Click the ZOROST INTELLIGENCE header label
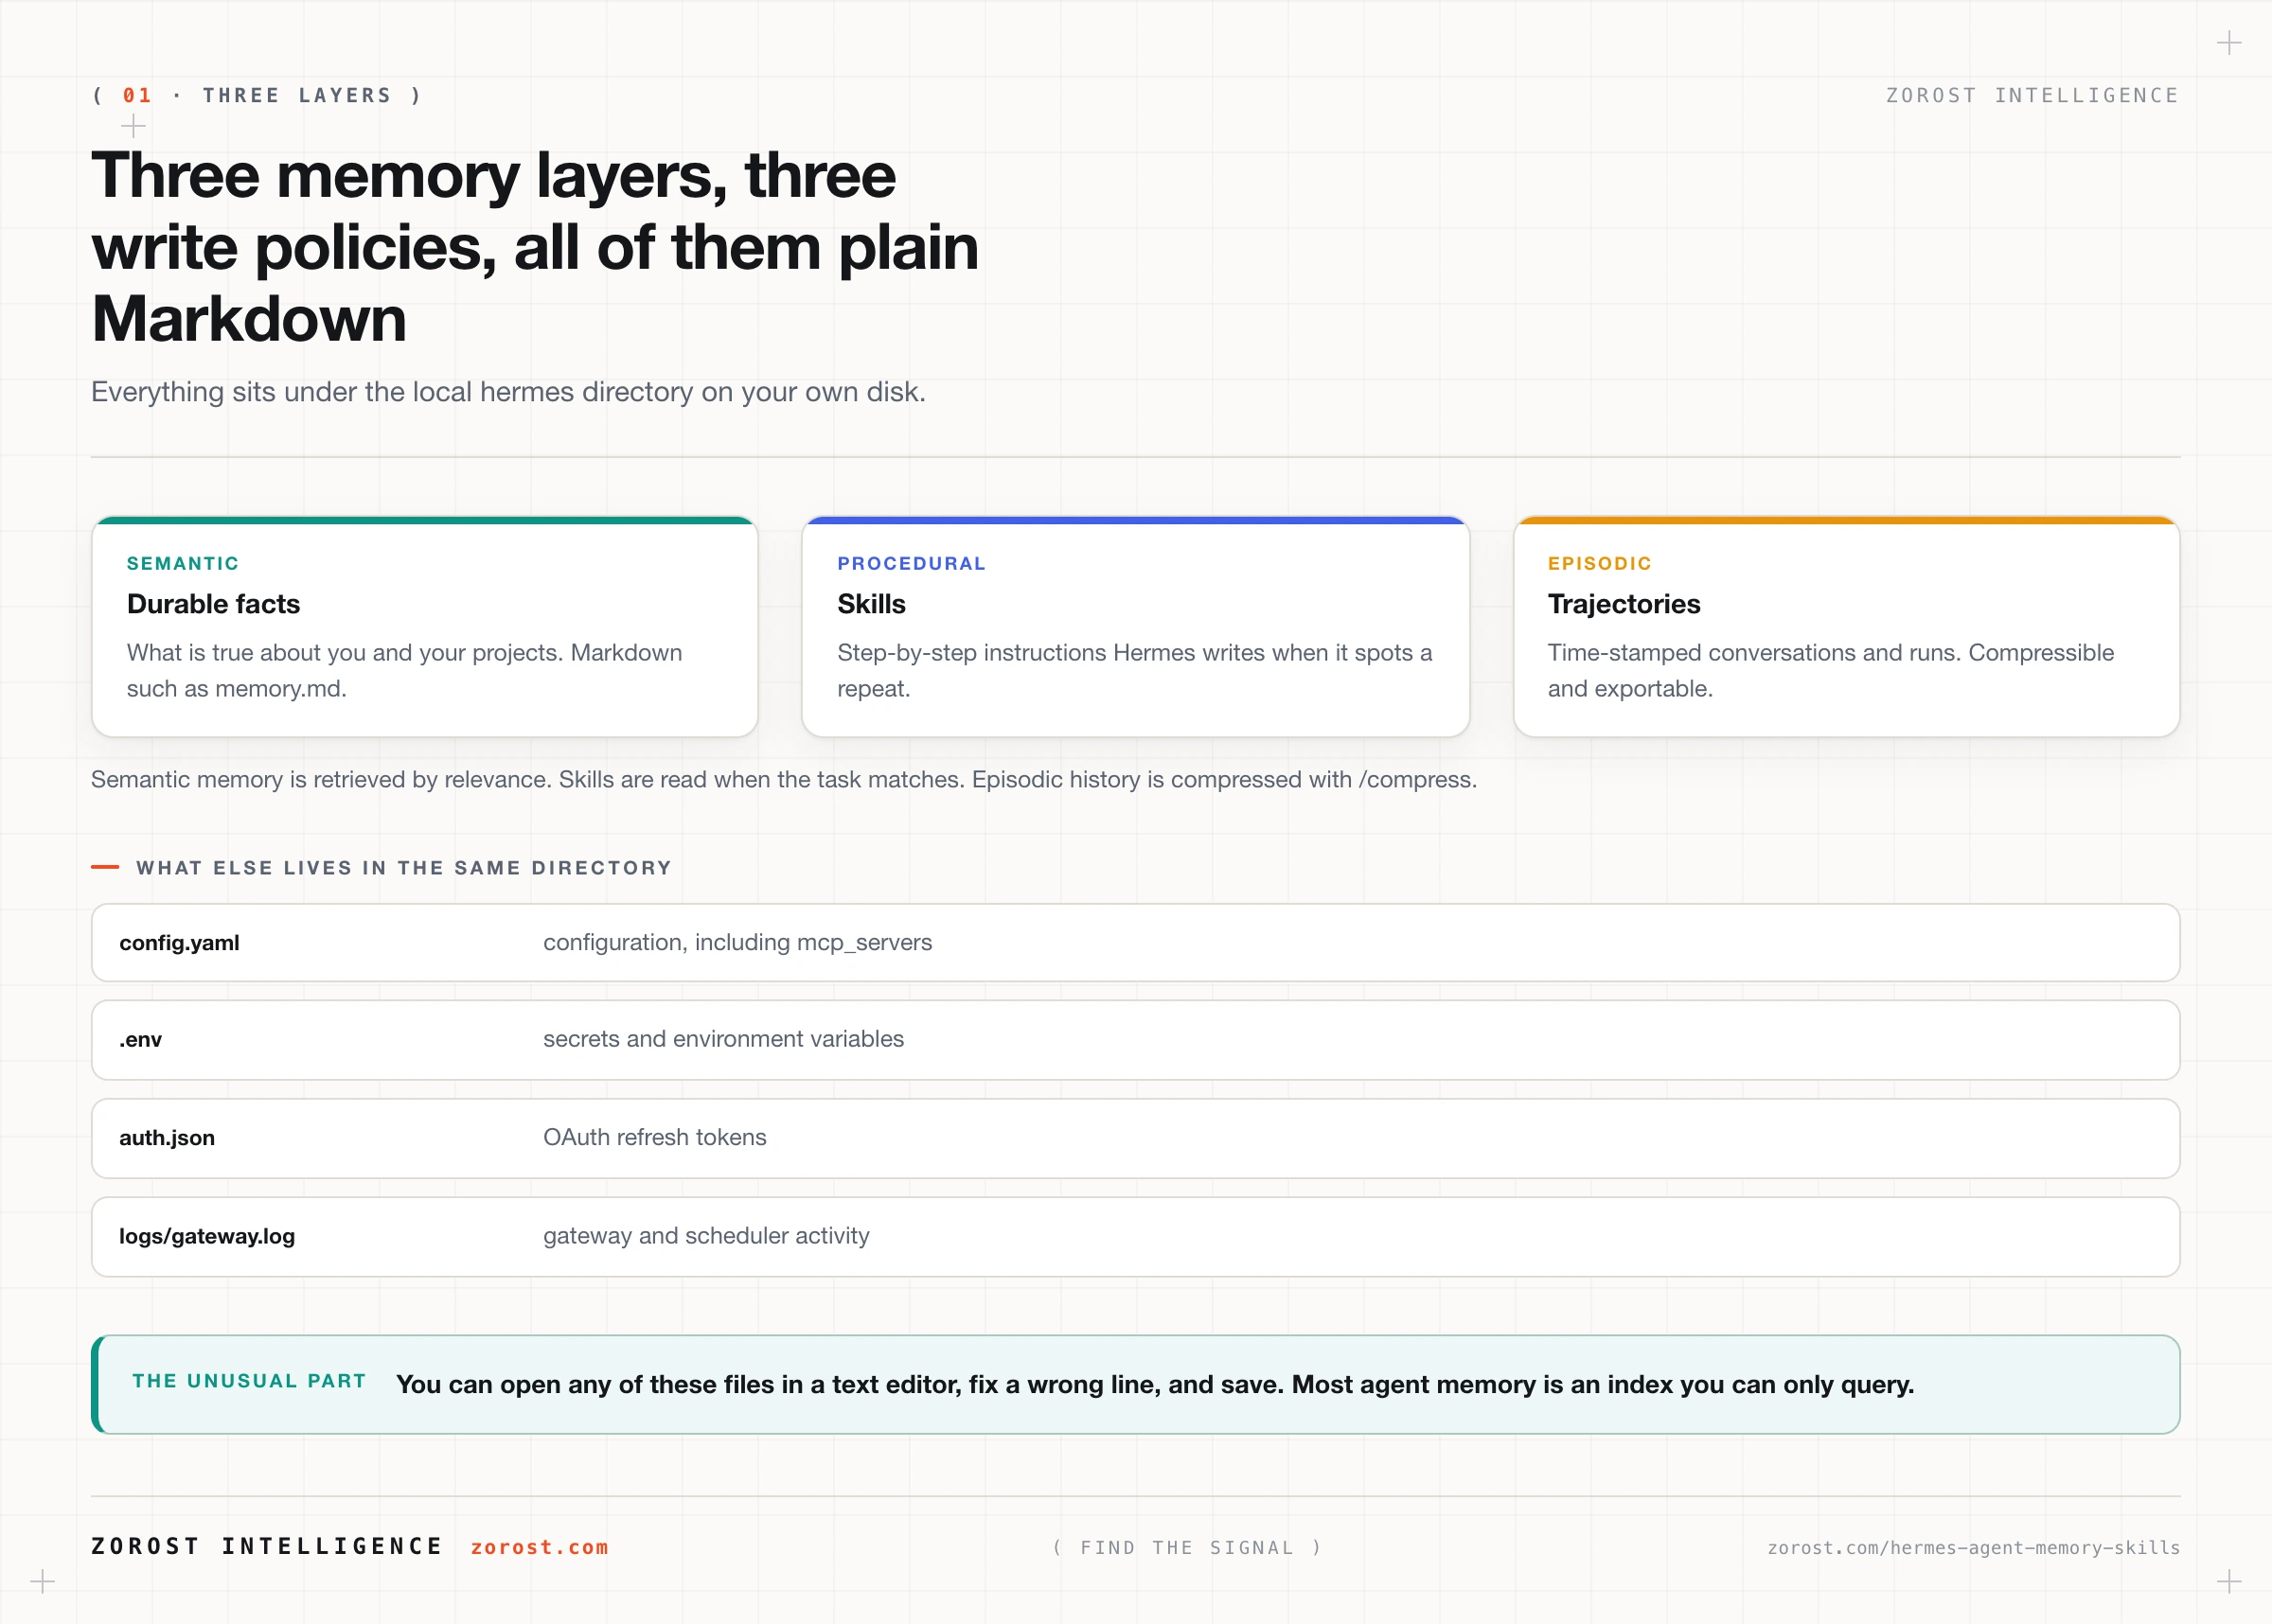Screen dimensions: 2272x1624 2032,95
